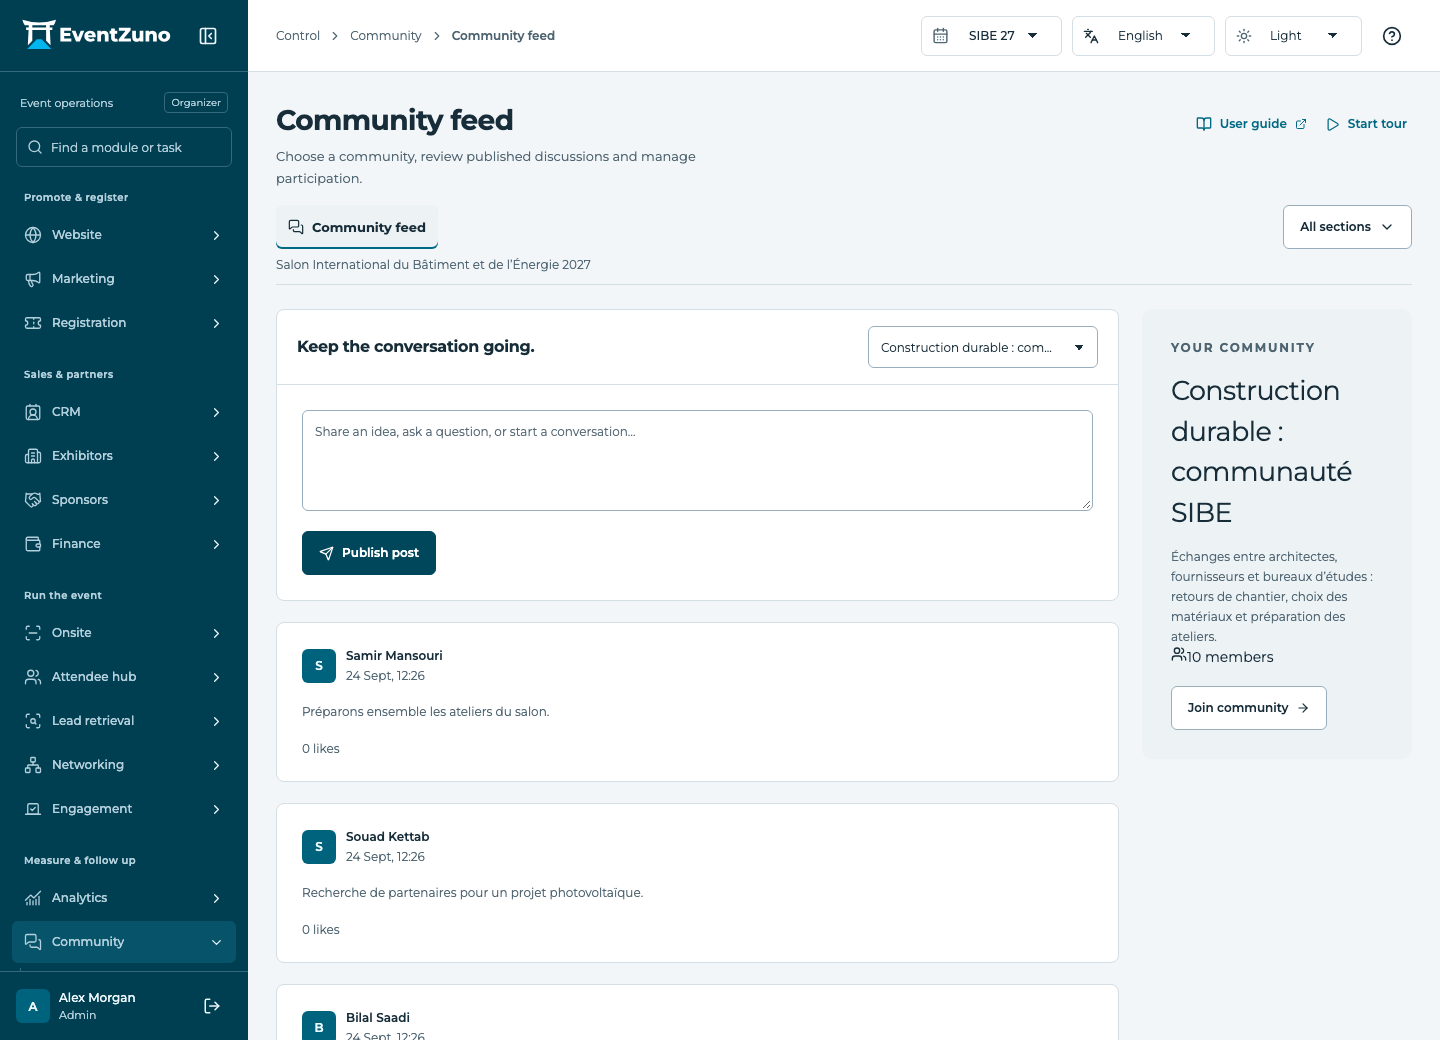Click the Onsite scan icon
1440x1040 pixels.
(x=33, y=633)
